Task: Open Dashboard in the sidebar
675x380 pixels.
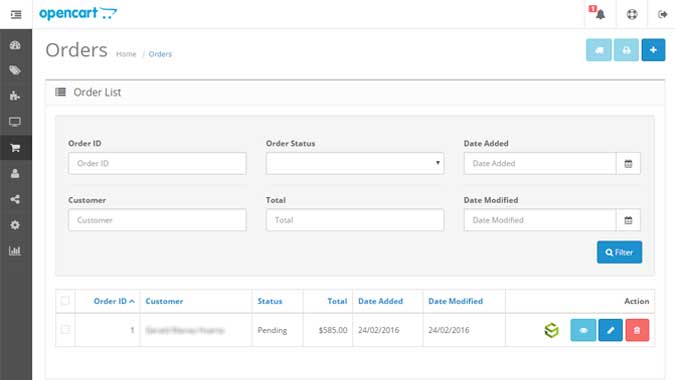Action: coord(15,45)
